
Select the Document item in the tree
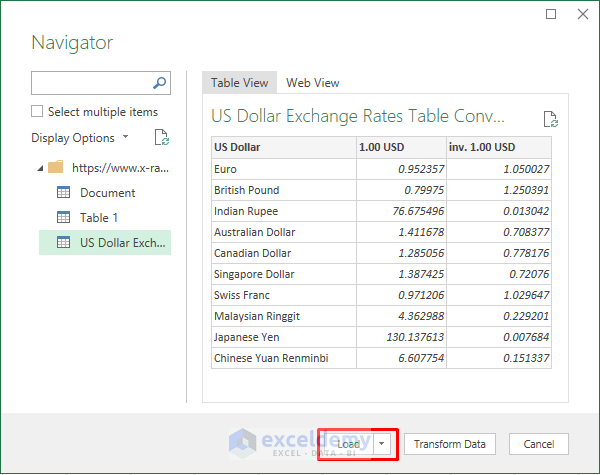click(108, 193)
